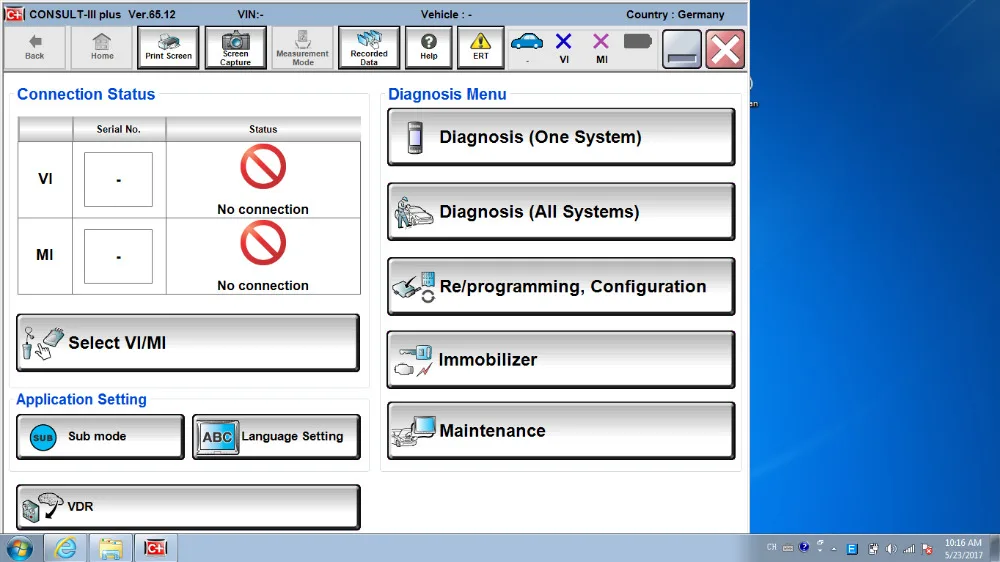Click the ERT warning triangle button
1000x562 pixels.
[x=480, y=47]
